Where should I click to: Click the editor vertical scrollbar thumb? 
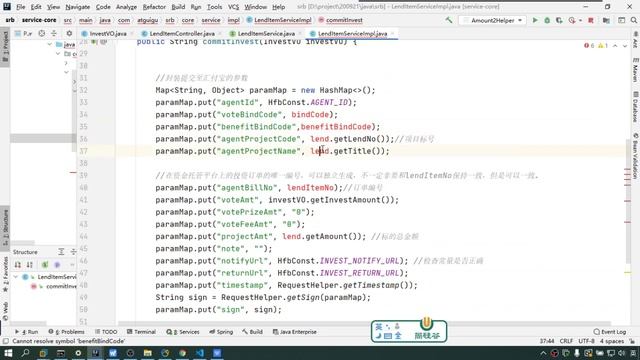tap(627, 202)
